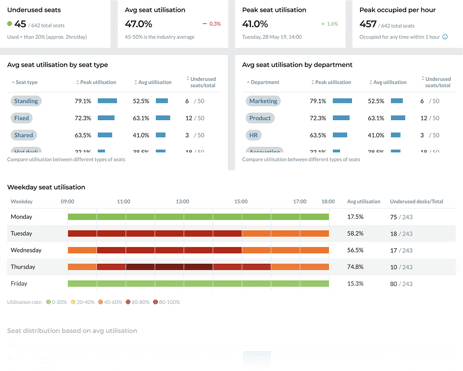Viewport: 463px width, 371px height.
Task: Open the Shared seat type tag
Action: tap(24, 135)
